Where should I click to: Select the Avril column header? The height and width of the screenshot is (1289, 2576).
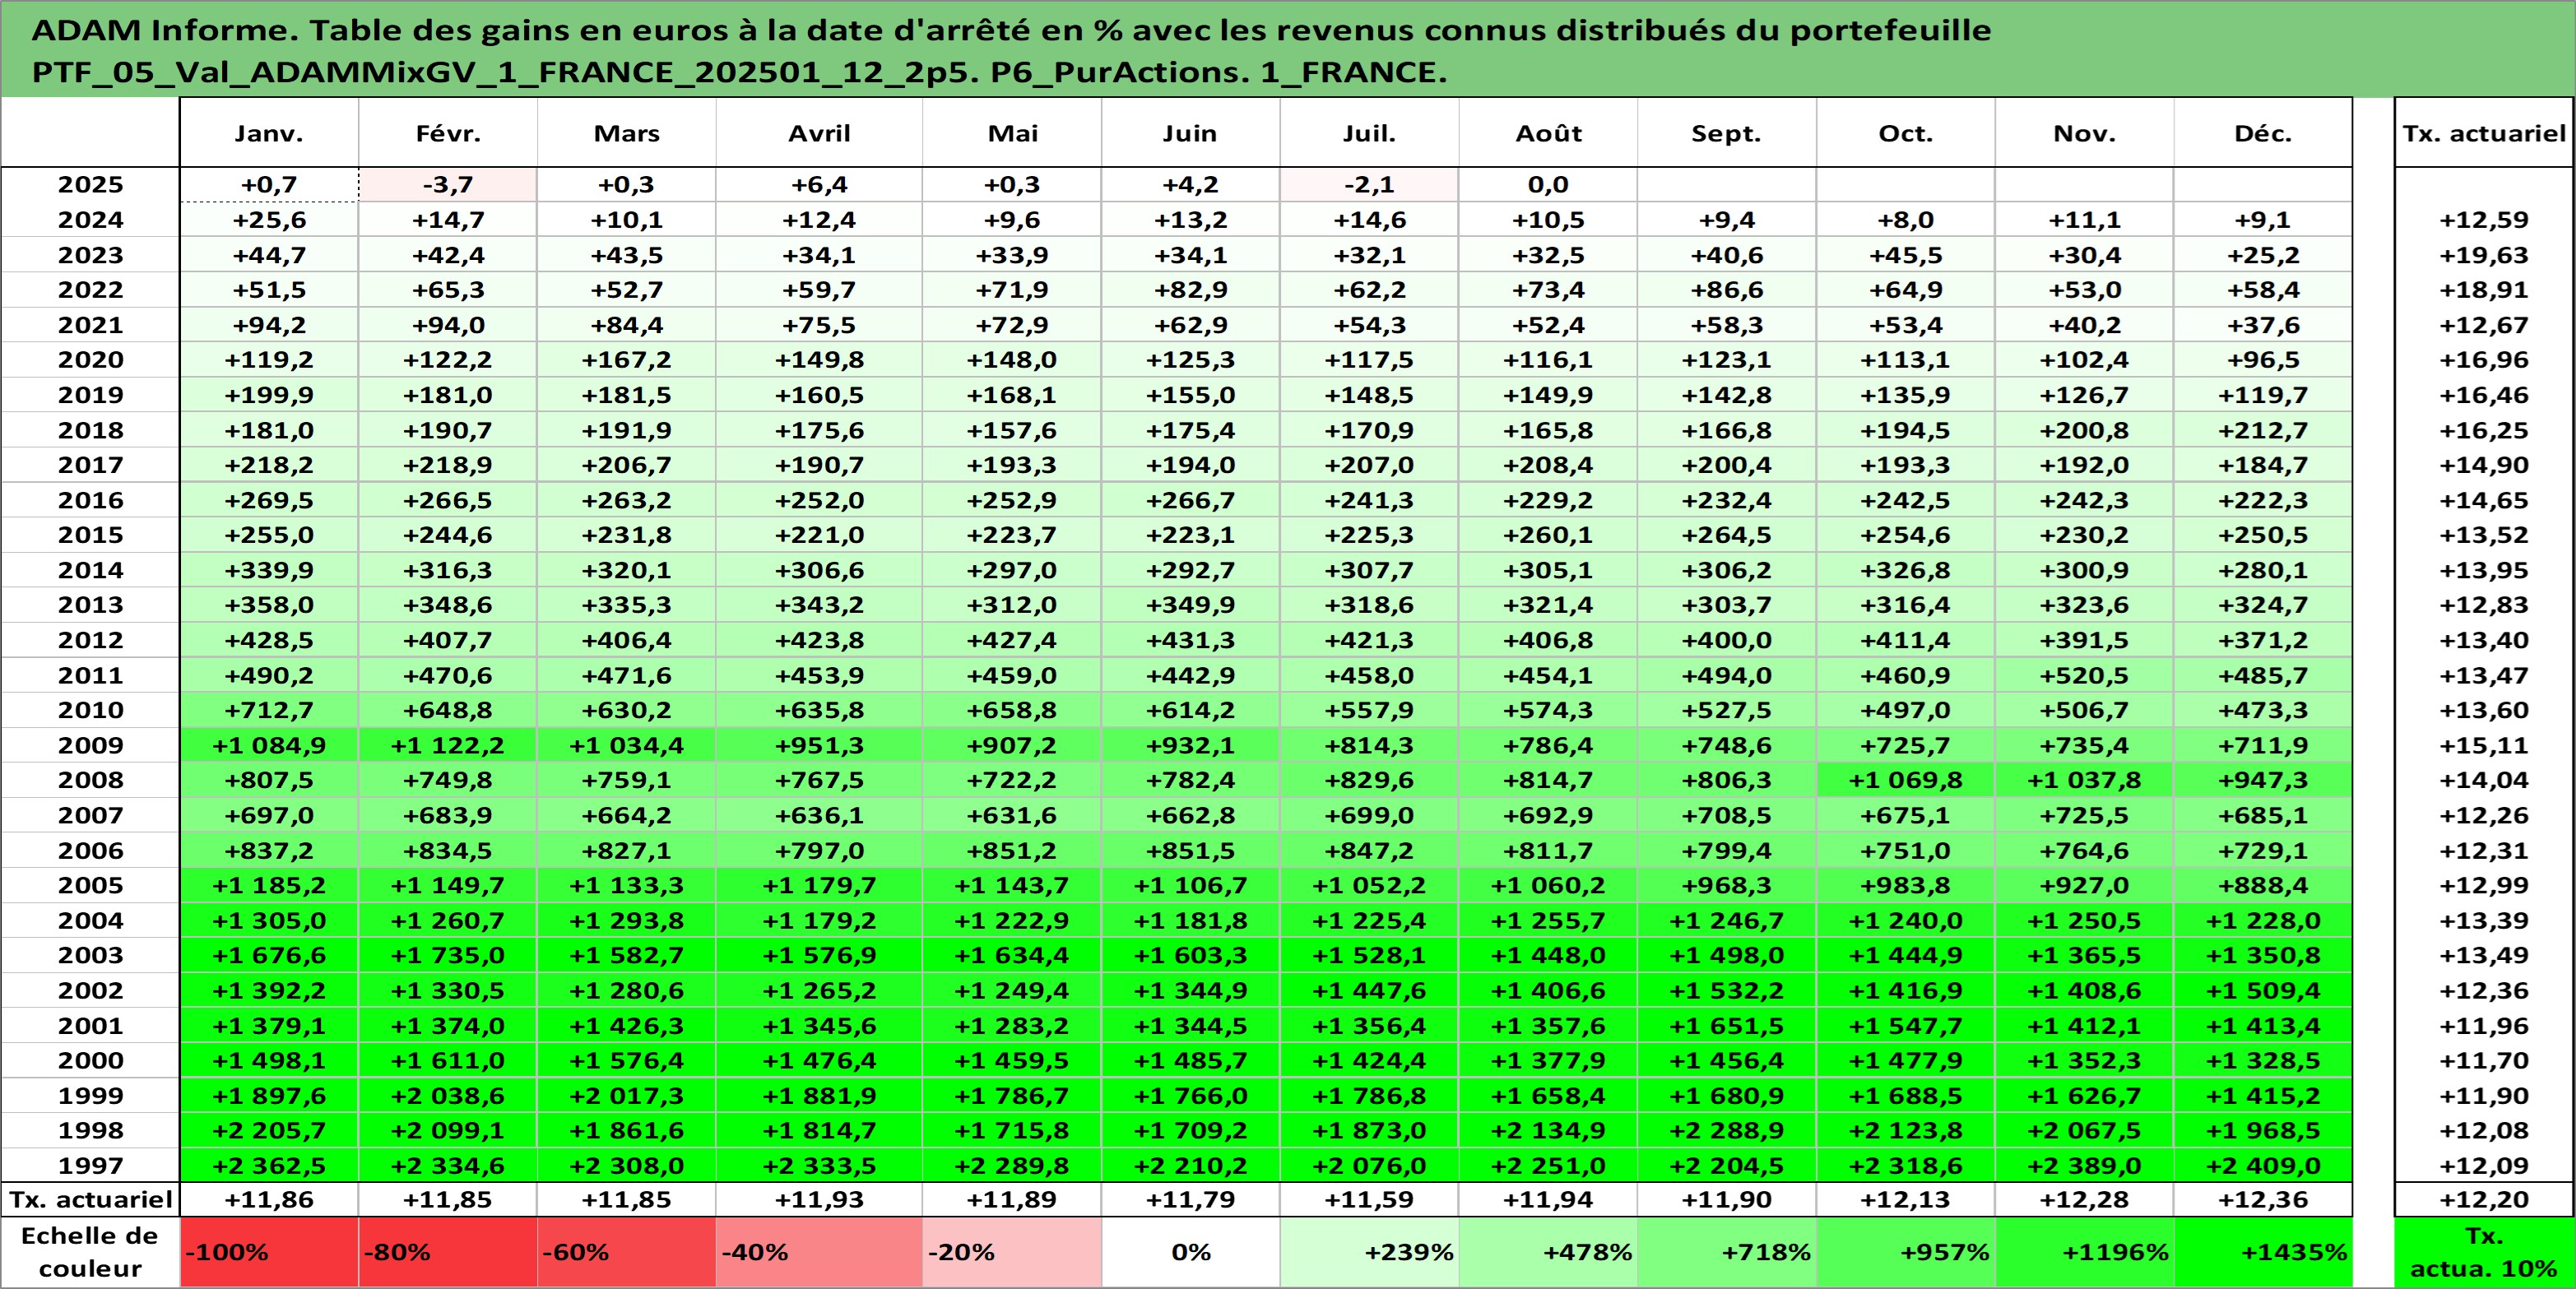819,133
